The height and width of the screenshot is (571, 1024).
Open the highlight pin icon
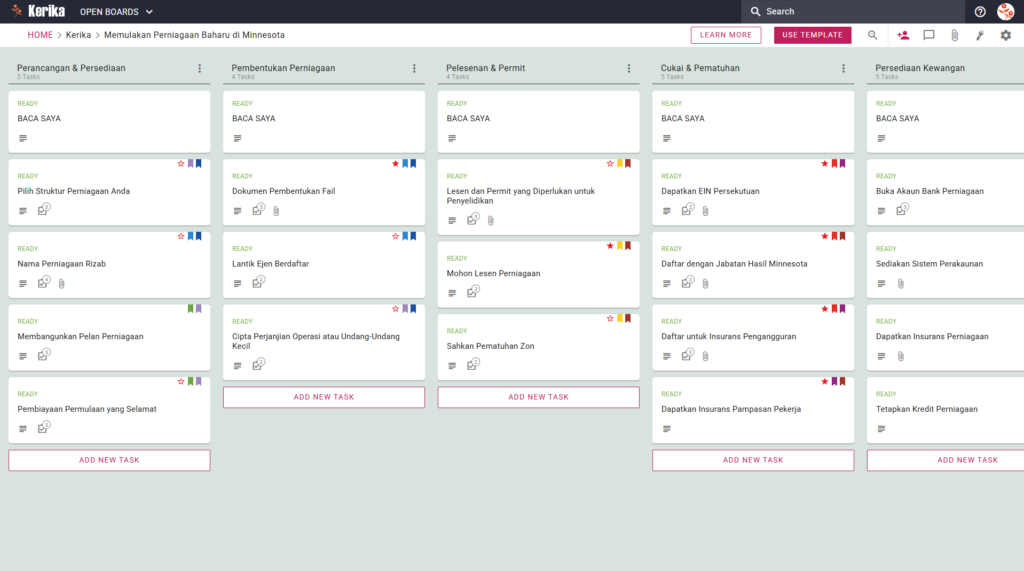(x=980, y=35)
